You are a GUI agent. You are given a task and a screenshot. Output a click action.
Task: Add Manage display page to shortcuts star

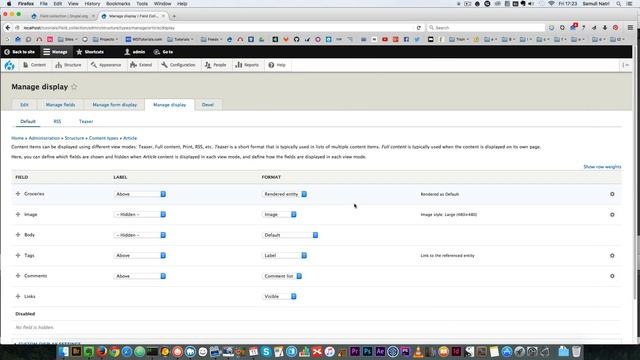[74, 87]
